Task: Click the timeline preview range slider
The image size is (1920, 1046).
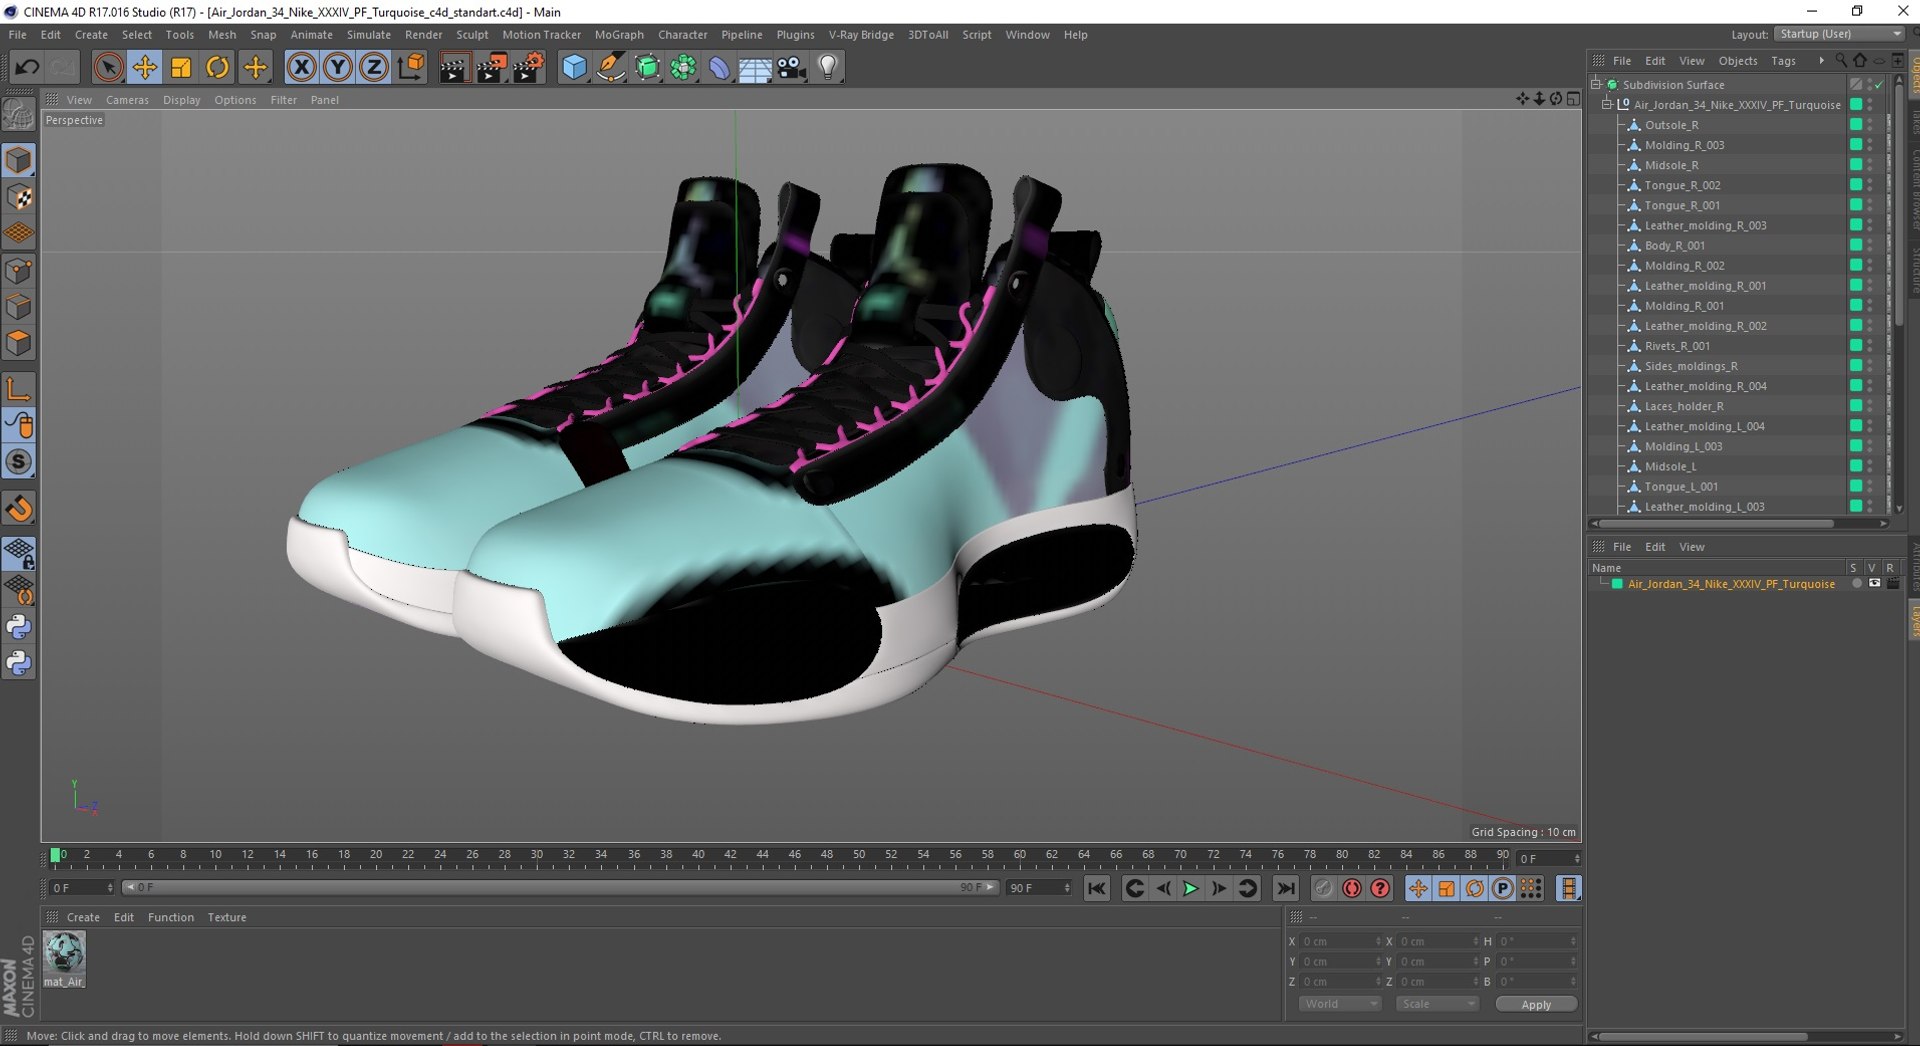Action: (x=560, y=888)
